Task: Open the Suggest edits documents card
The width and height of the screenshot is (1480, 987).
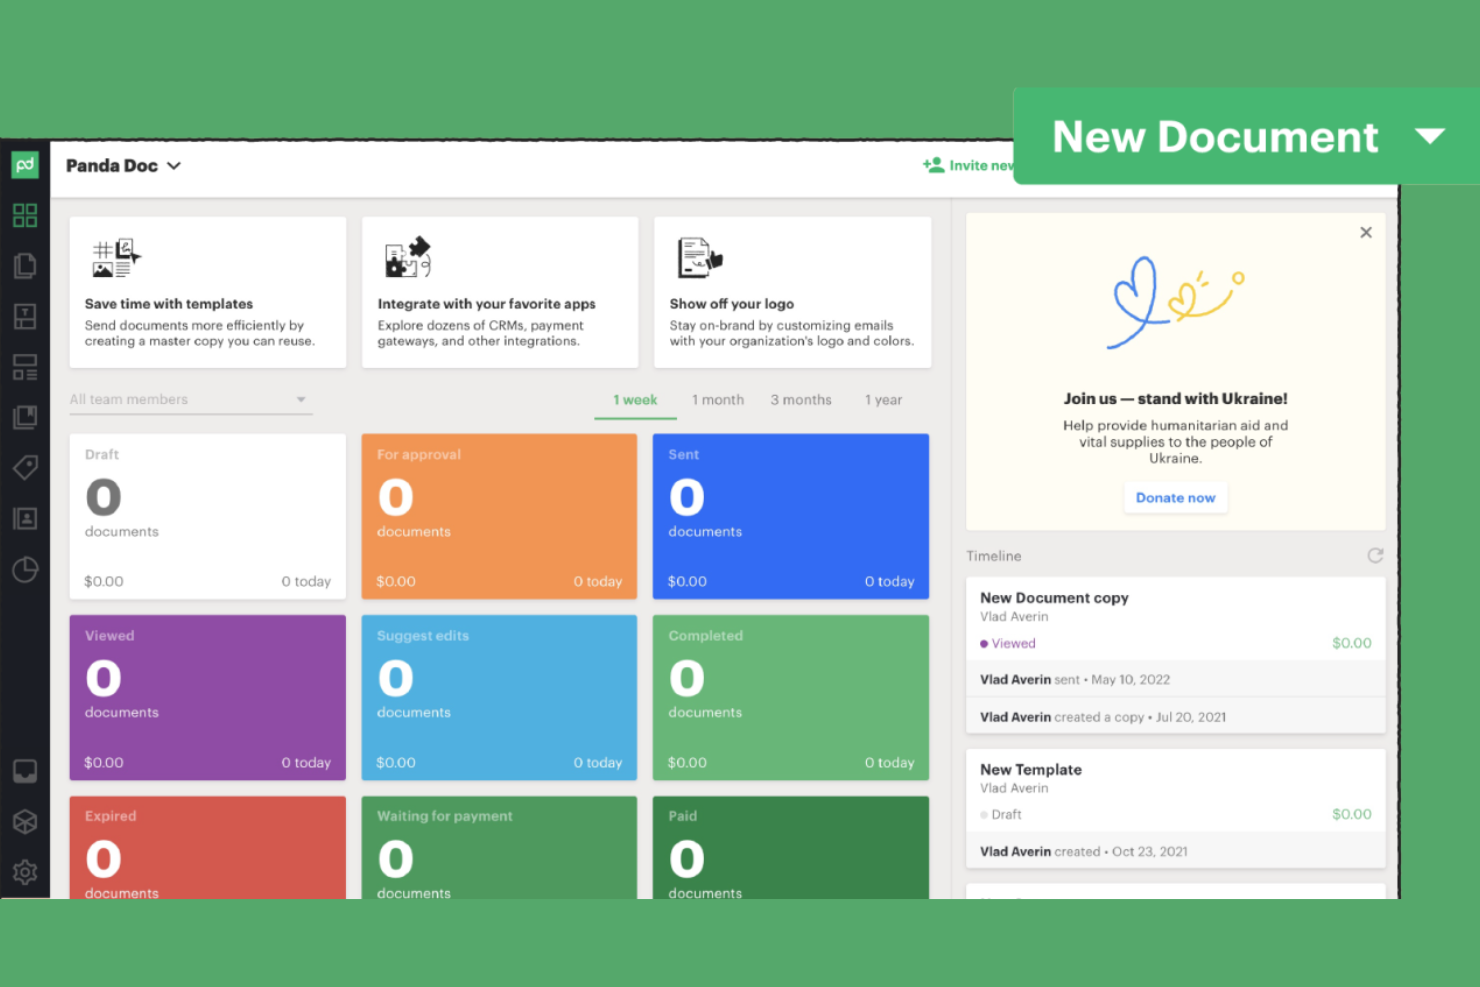Action: point(499,697)
